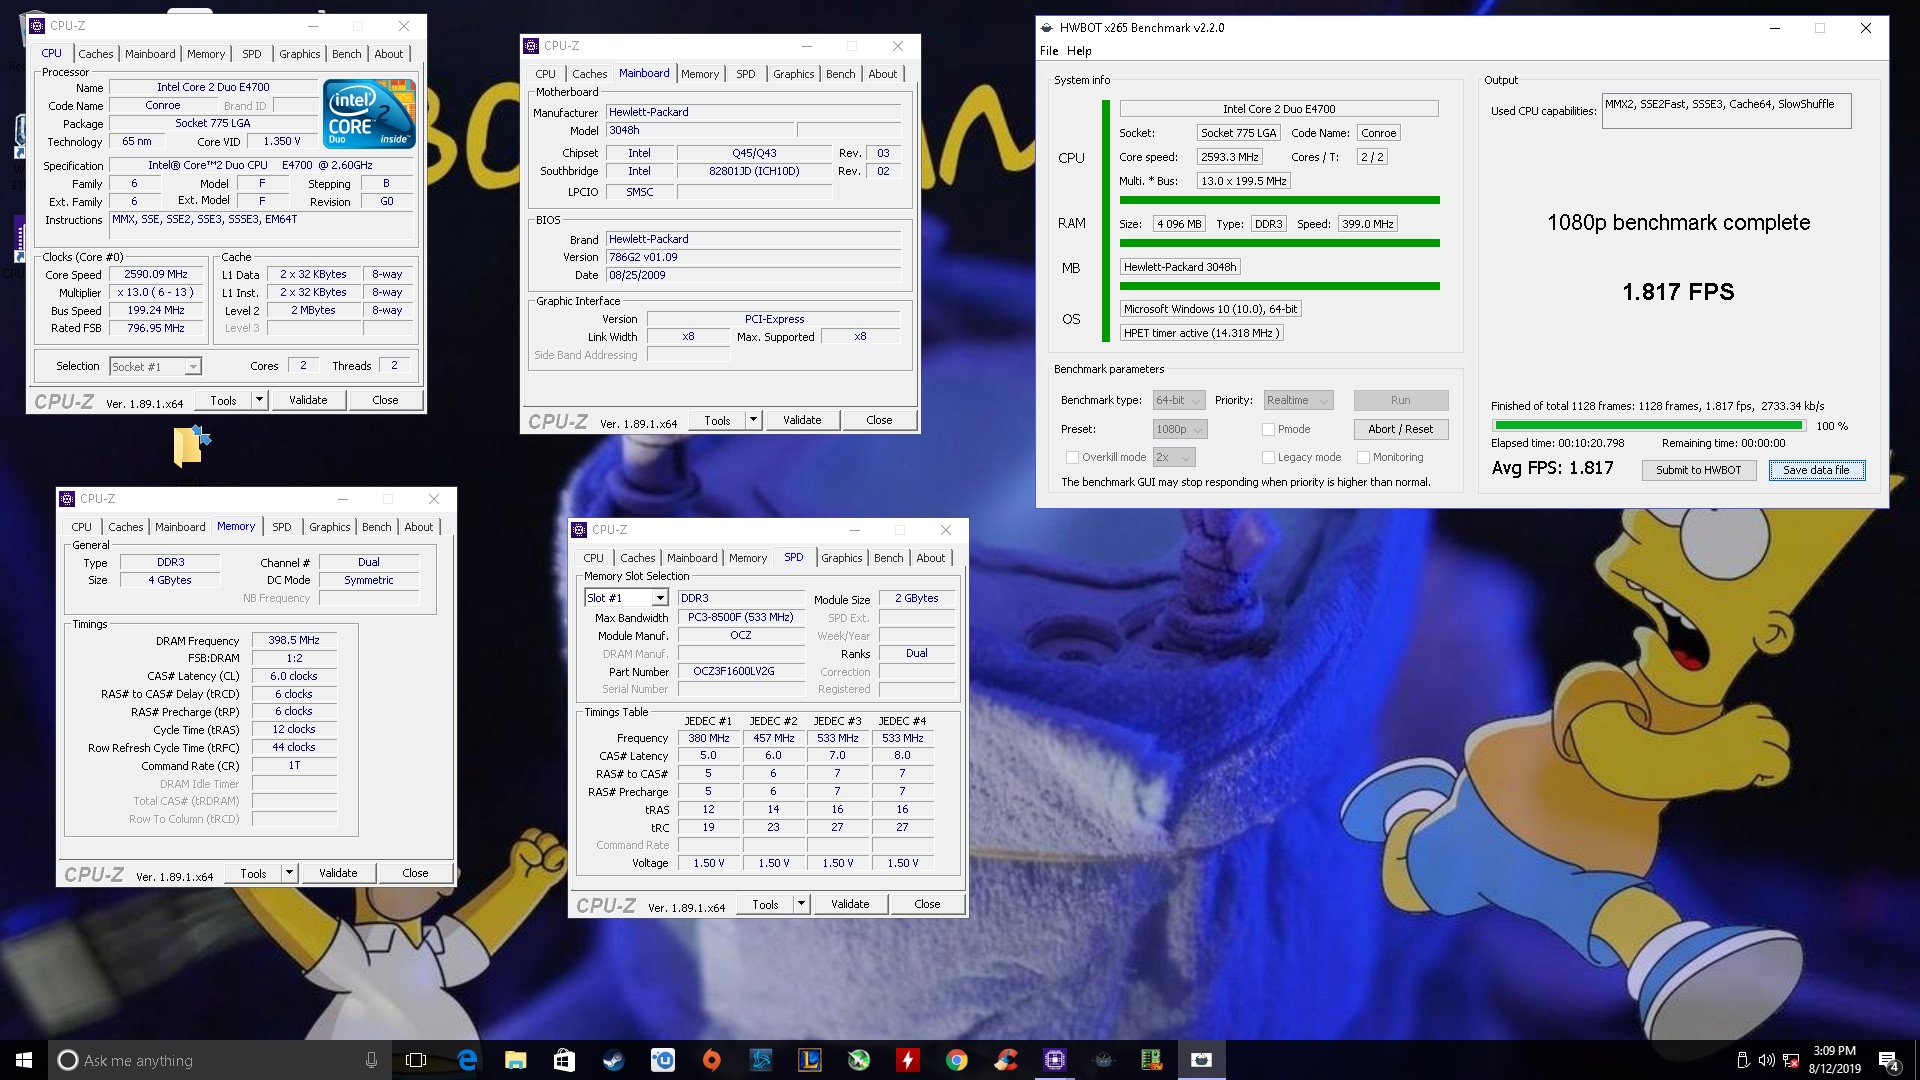The height and width of the screenshot is (1080, 1920).
Task: Switch to About tab in CPU-Z SPD window
Action: (x=931, y=558)
